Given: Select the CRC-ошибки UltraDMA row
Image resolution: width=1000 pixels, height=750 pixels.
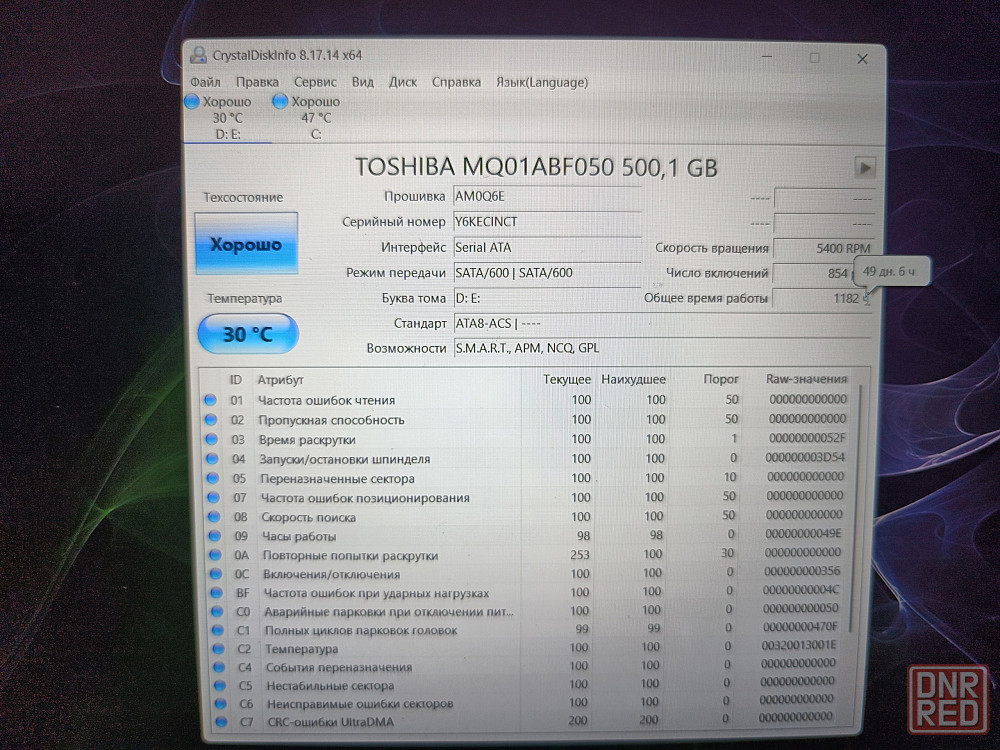Looking at the screenshot, I should 528,721.
